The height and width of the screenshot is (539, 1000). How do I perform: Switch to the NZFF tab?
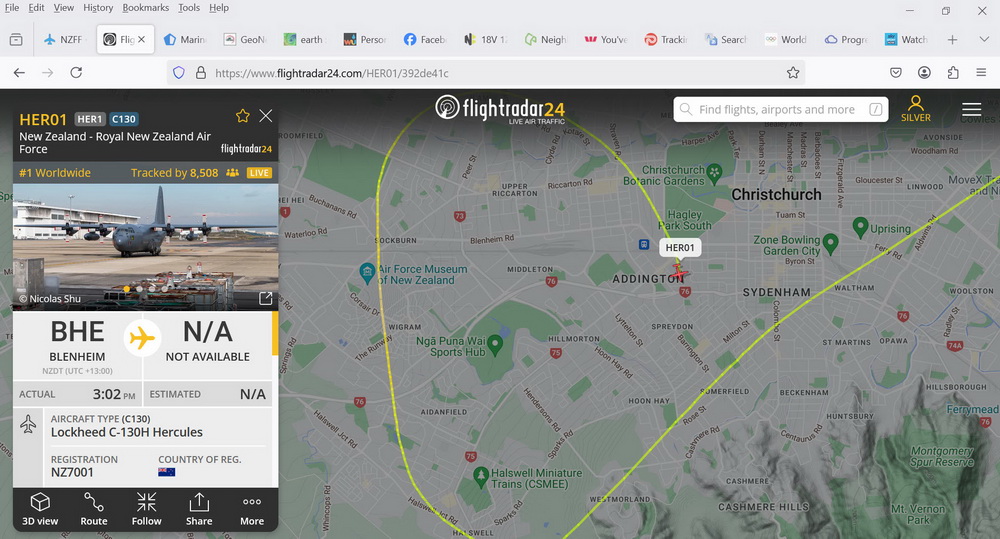[64, 40]
